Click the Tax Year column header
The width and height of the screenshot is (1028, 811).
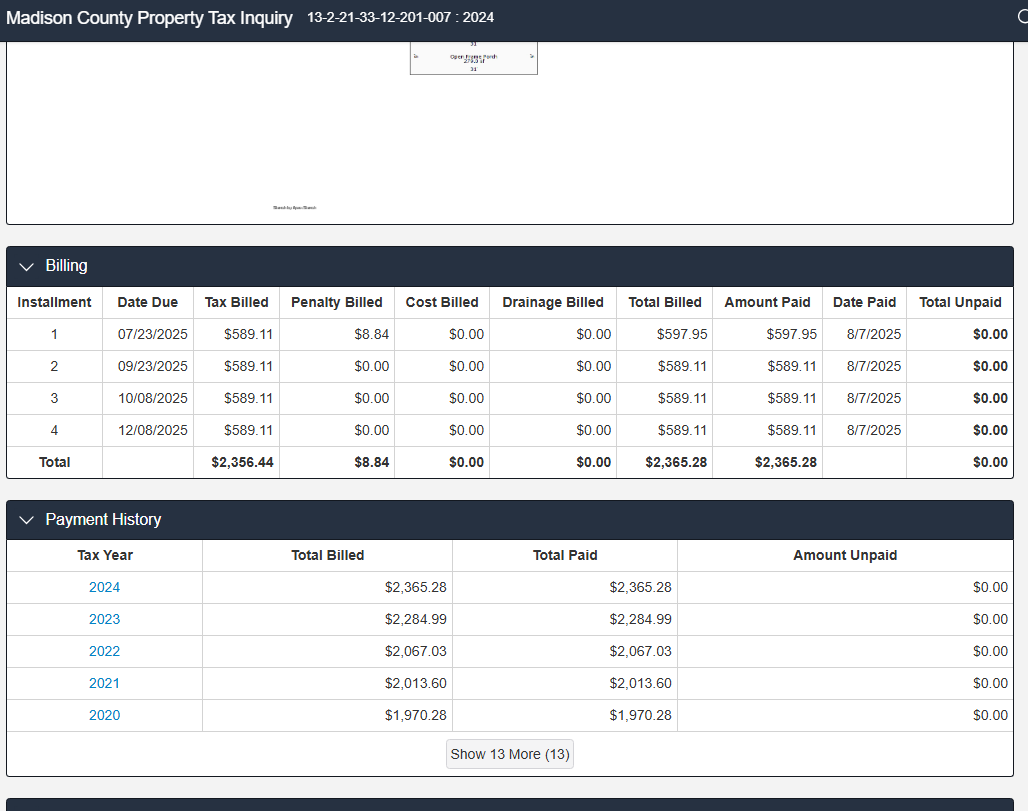pos(104,555)
